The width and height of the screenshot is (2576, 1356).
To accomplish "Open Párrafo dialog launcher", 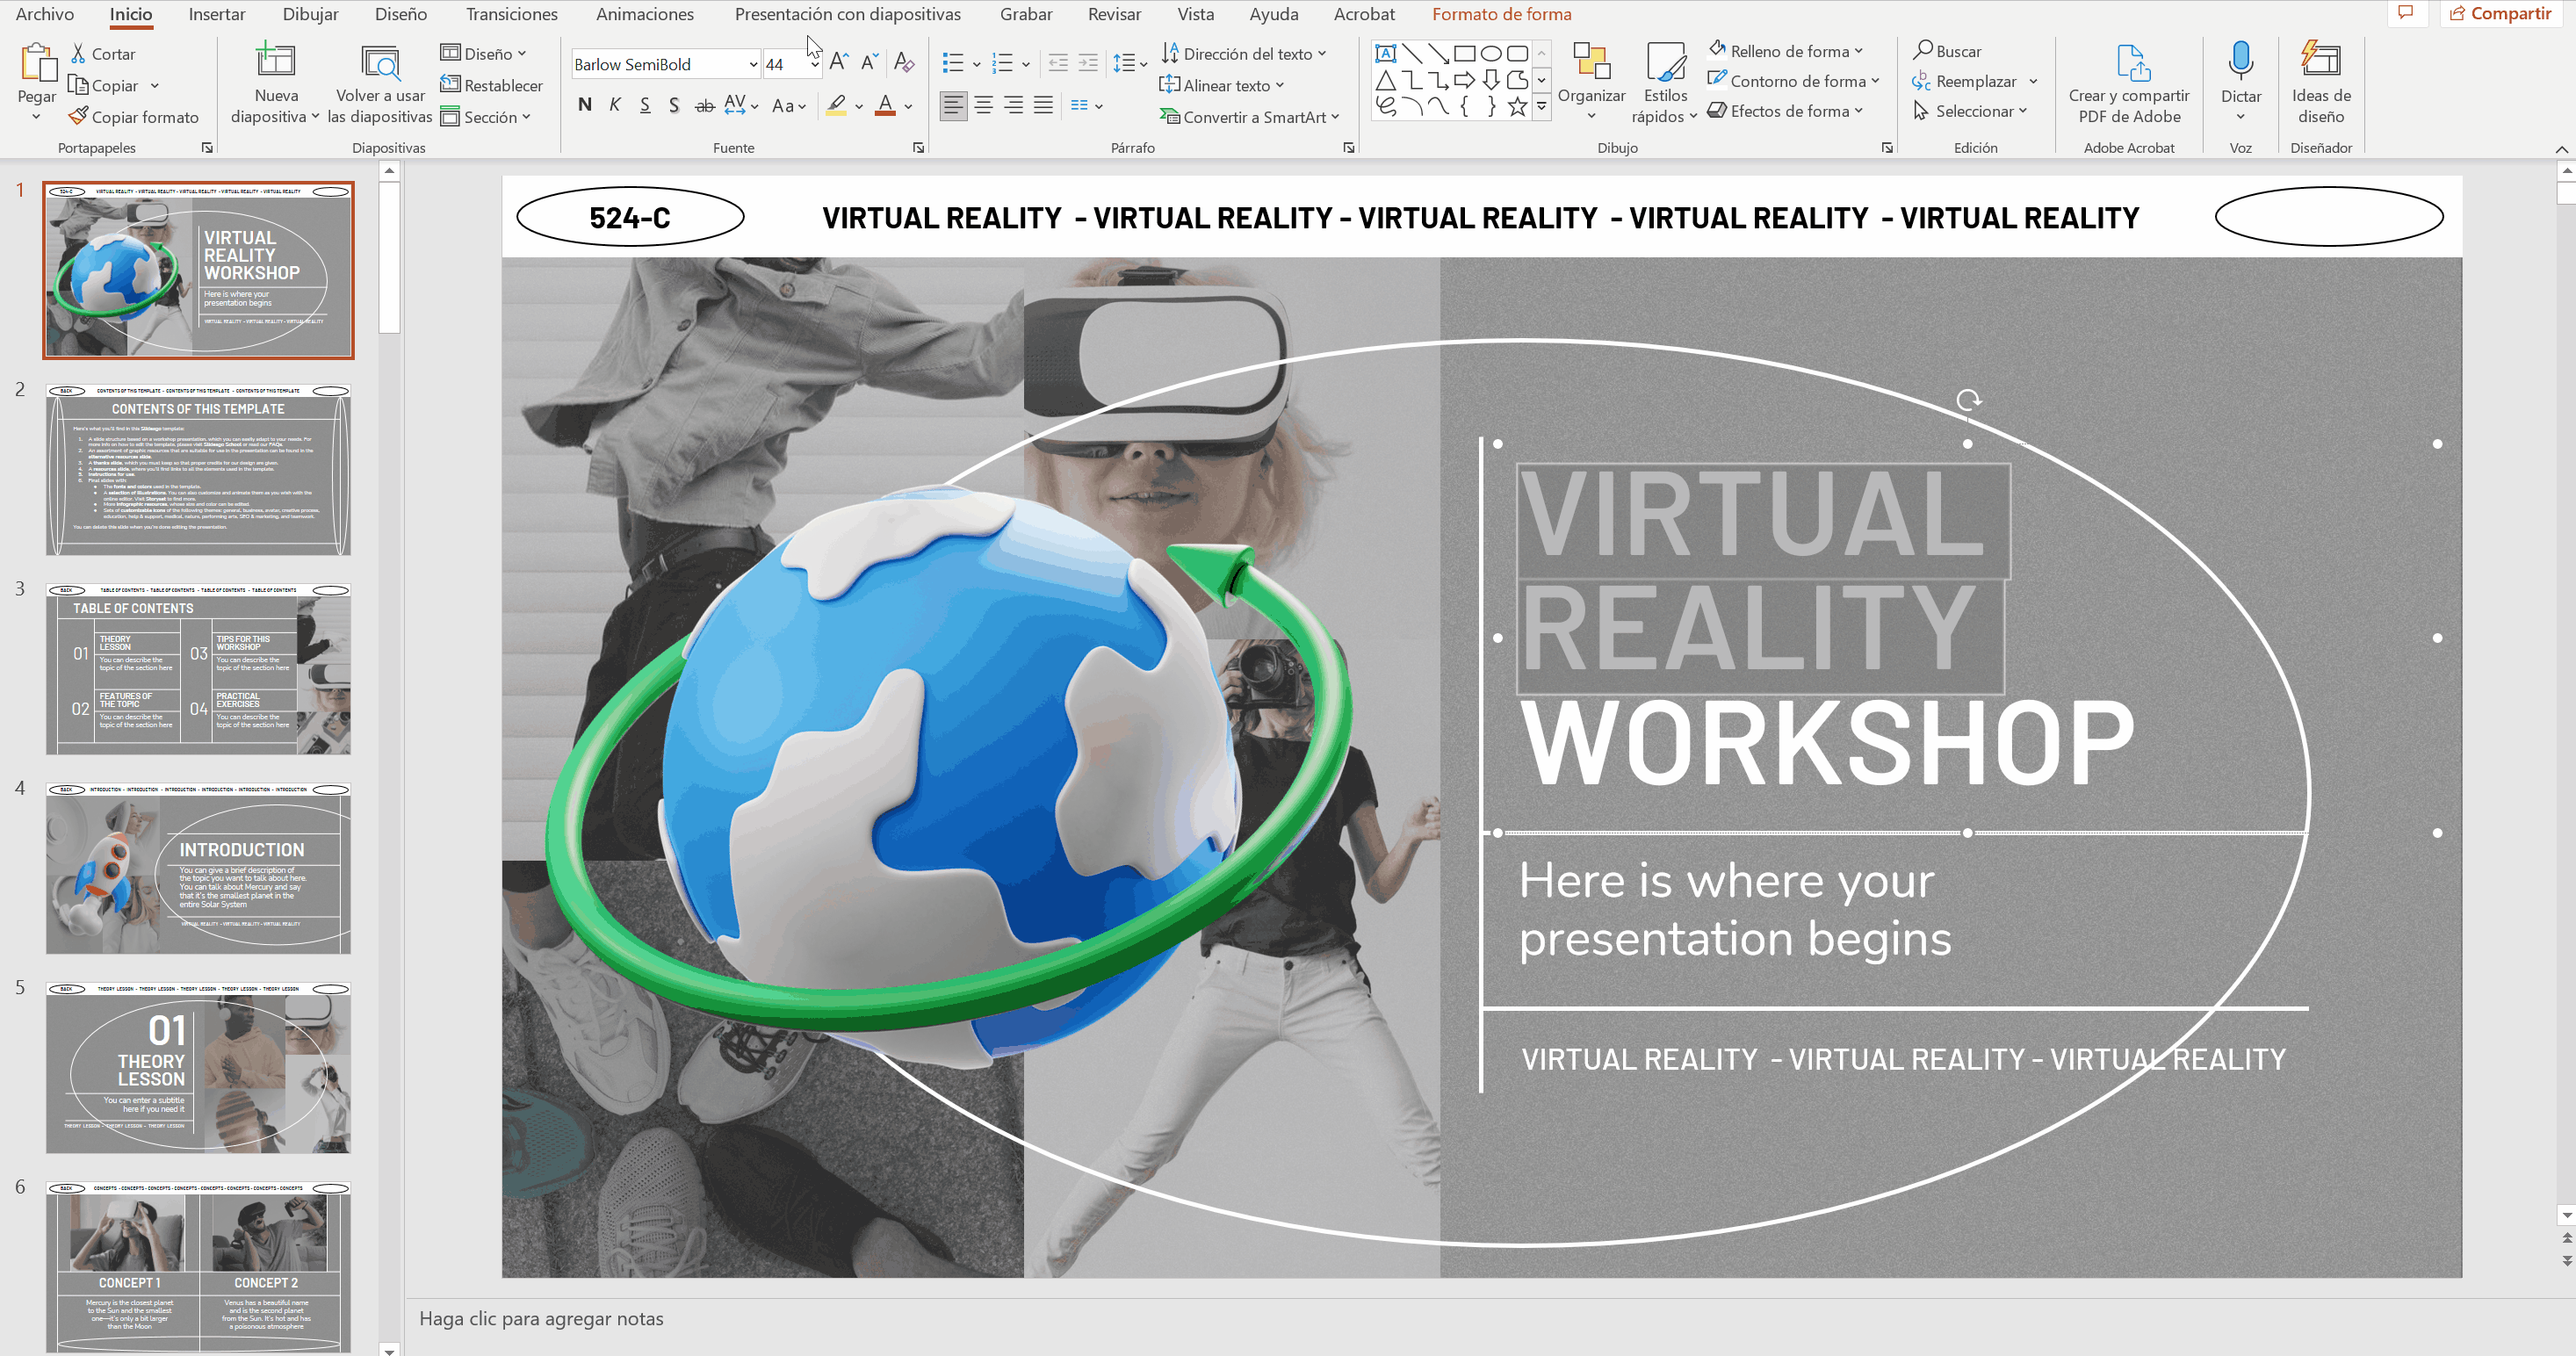I will [1348, 148].
